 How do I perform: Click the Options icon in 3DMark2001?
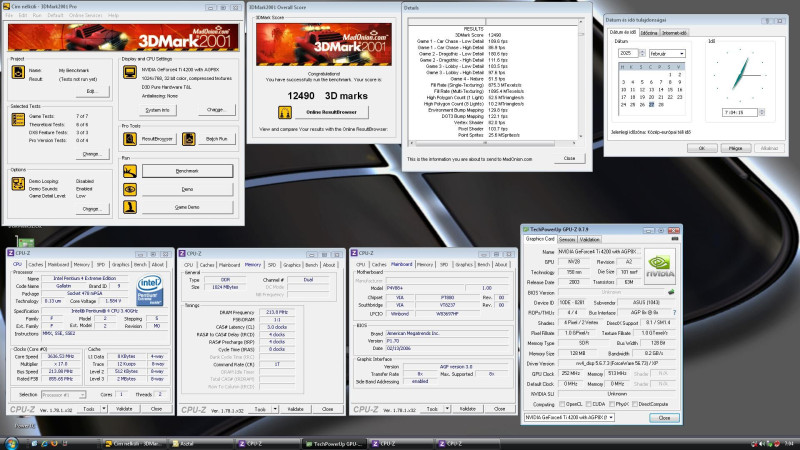click(x=18, y=184)
